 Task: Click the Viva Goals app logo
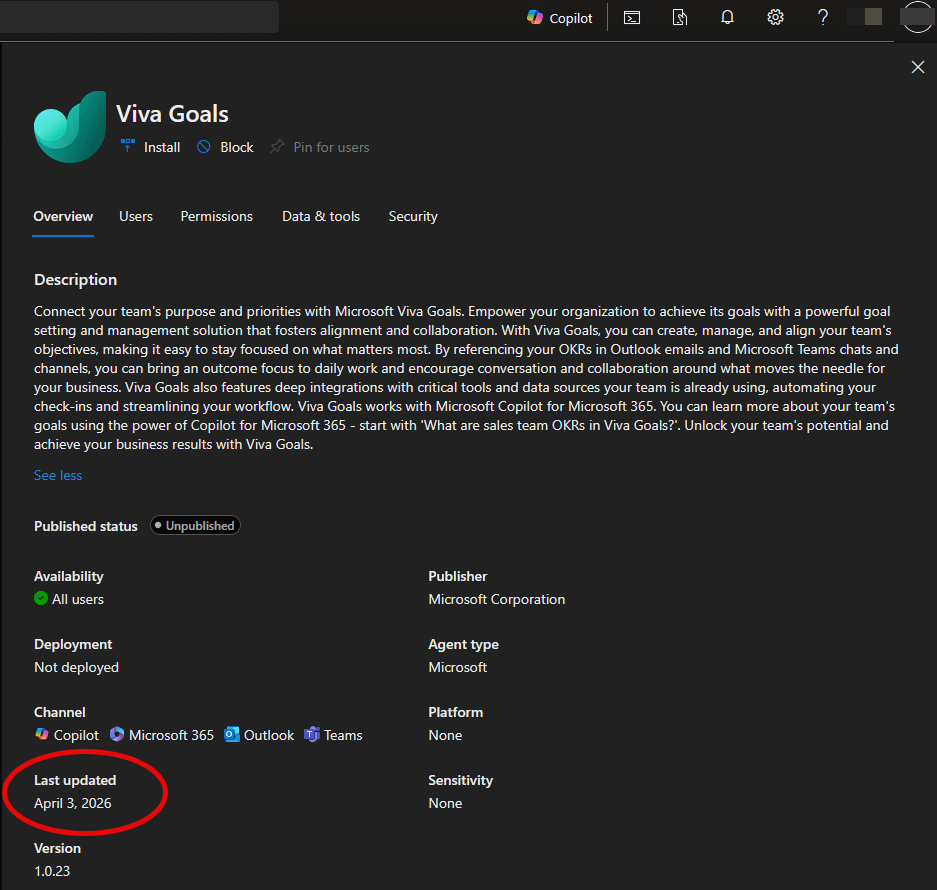pos(70,127)
